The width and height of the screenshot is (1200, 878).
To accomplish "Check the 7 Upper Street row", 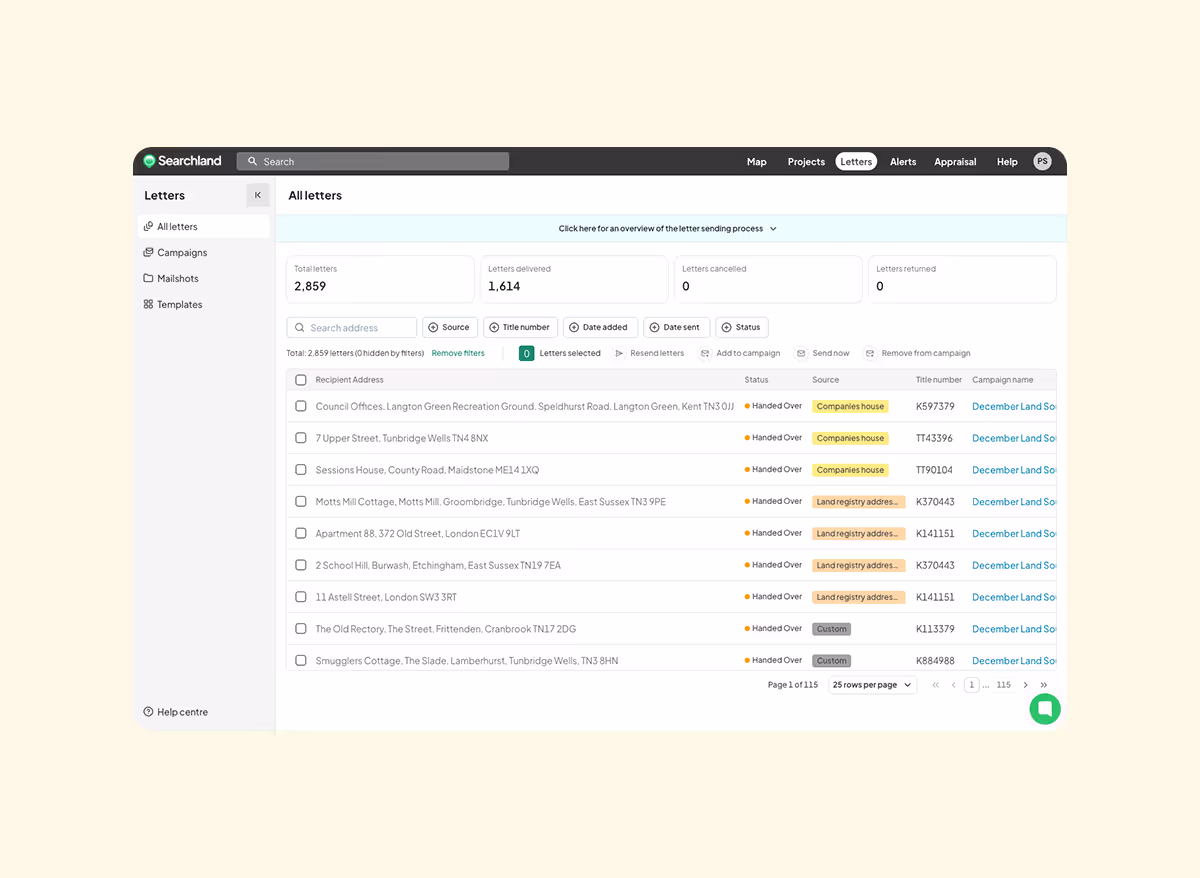I will 301,438.
